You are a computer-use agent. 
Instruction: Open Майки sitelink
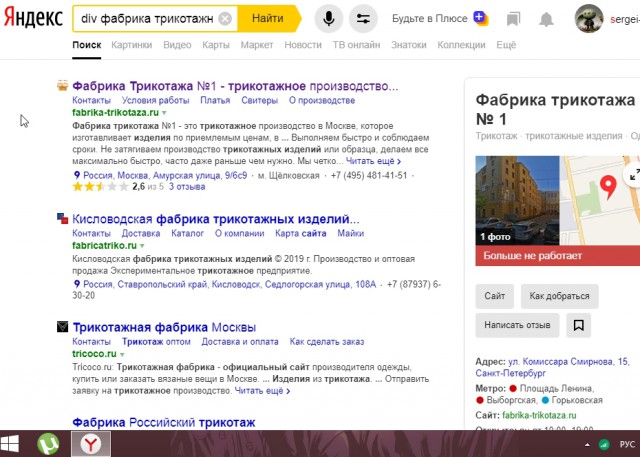point(351,233)
